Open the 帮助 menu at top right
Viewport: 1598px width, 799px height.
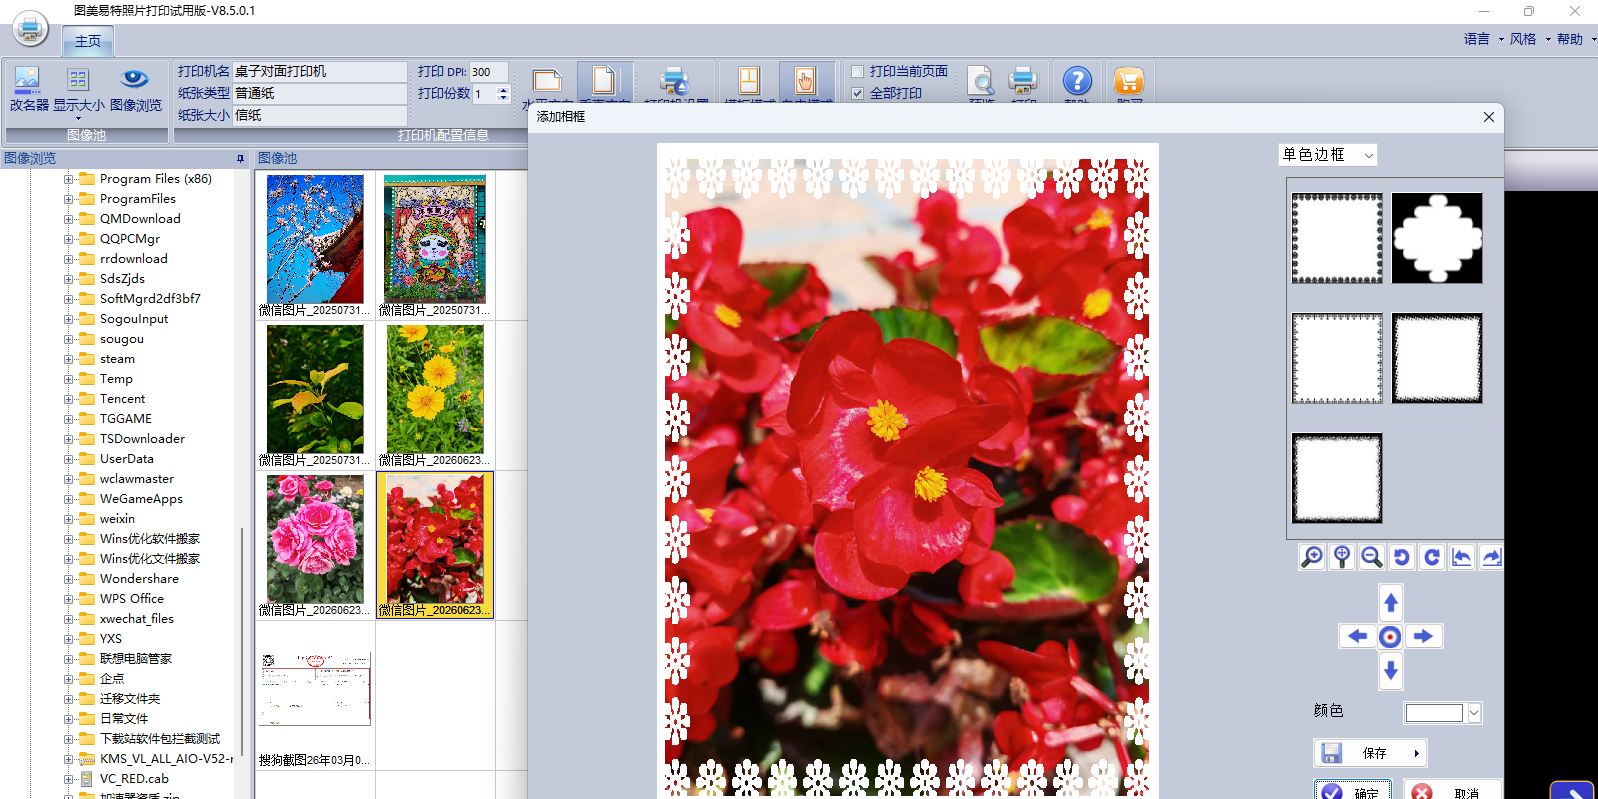pyautogui.click(x=1576, y=39)
